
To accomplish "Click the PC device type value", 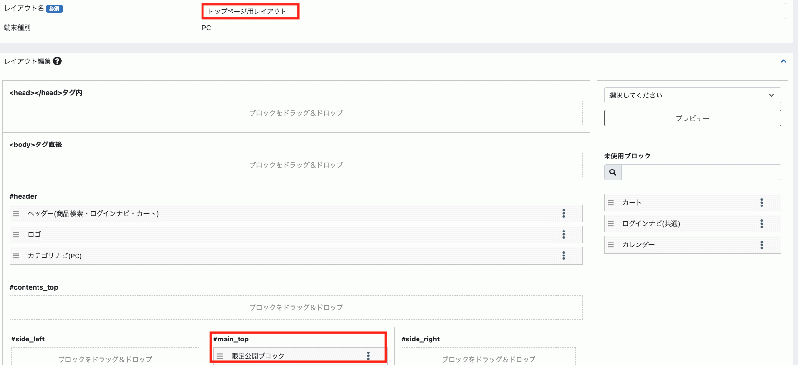I will 206,28.
